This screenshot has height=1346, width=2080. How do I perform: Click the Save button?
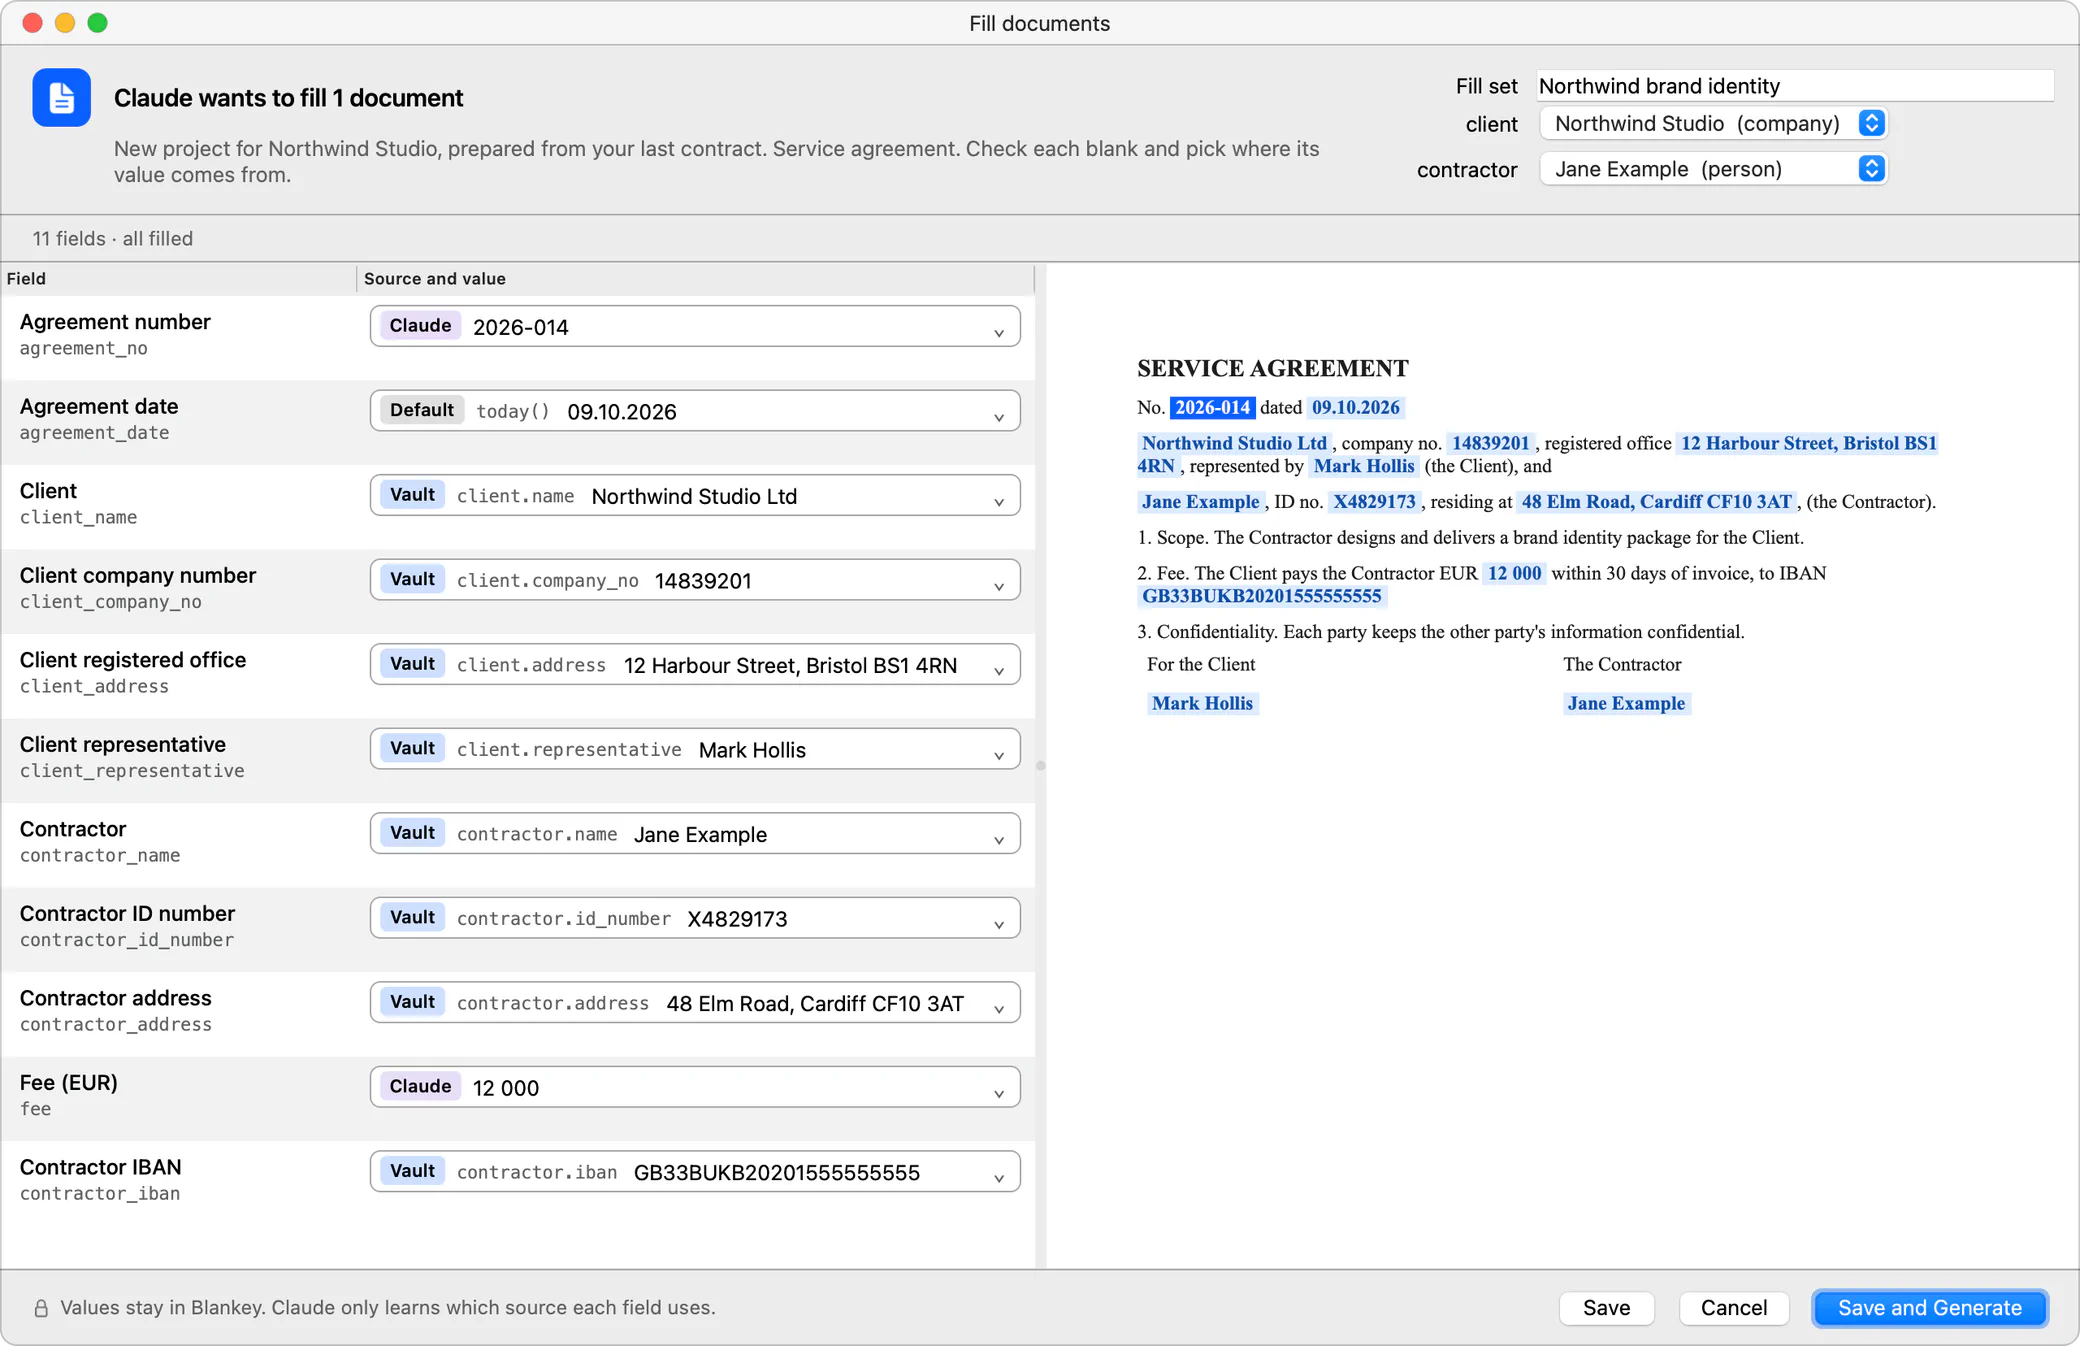(1606, 1308)
